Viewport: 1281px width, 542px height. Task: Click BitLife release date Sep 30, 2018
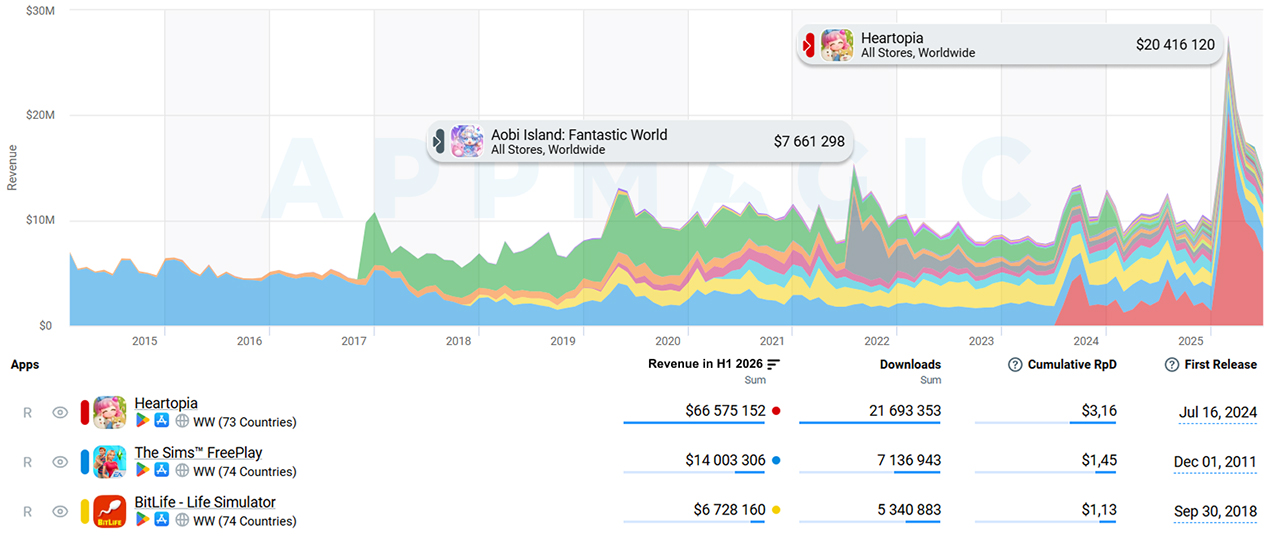pyautogui.click(x=1215, y=511)
